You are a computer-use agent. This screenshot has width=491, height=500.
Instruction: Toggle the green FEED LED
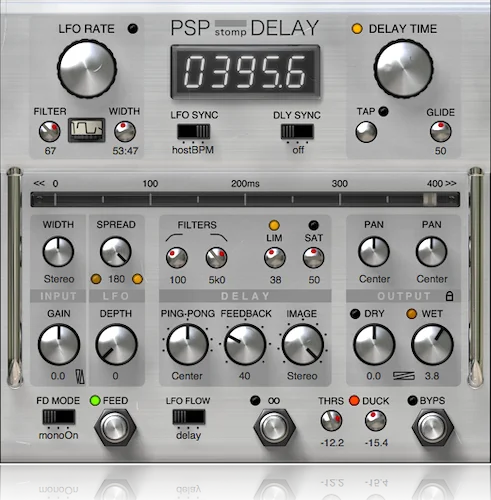(x=95, y=400)
